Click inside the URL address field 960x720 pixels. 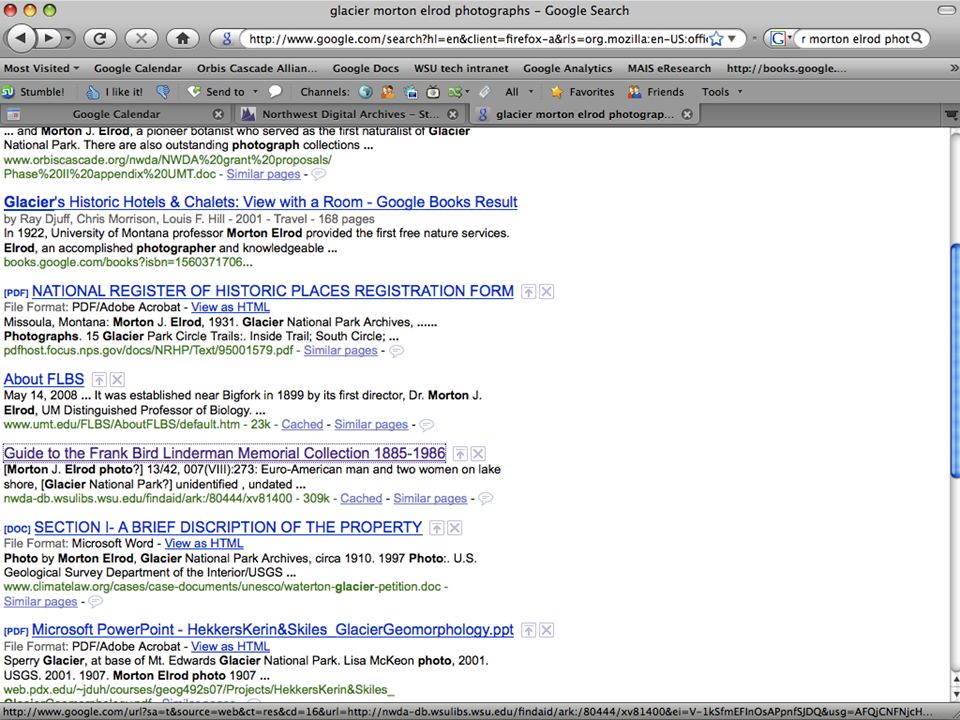coord(478,39)
